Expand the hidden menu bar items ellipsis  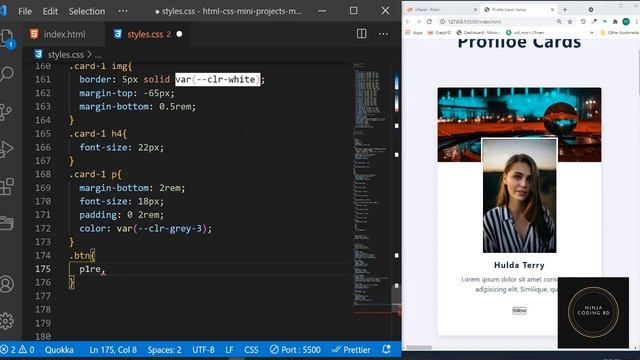point(123,11)
